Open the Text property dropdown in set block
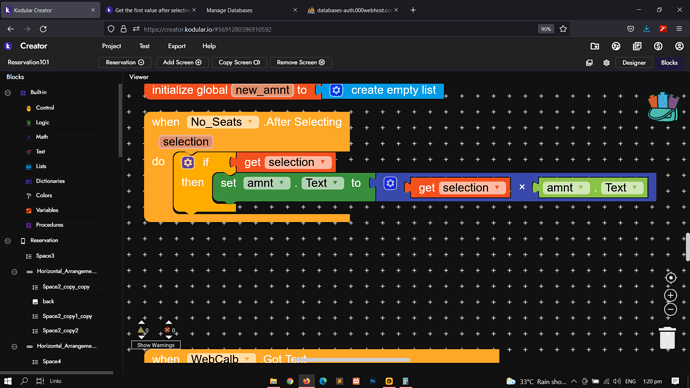Image resolution: width=690 pixels, height=388 pixels. click(x=323, y=183)
